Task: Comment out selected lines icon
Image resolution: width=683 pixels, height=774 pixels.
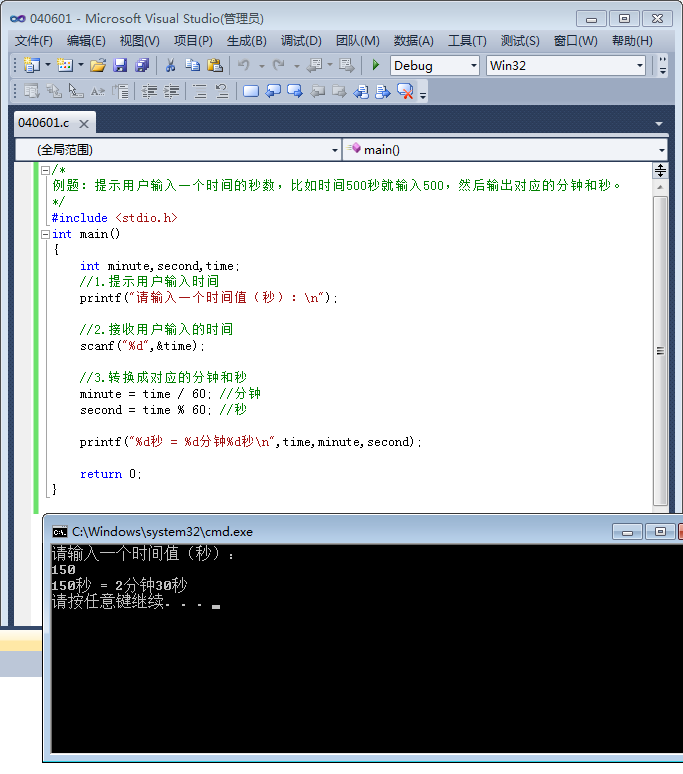Action: click(x=200, y=91)
